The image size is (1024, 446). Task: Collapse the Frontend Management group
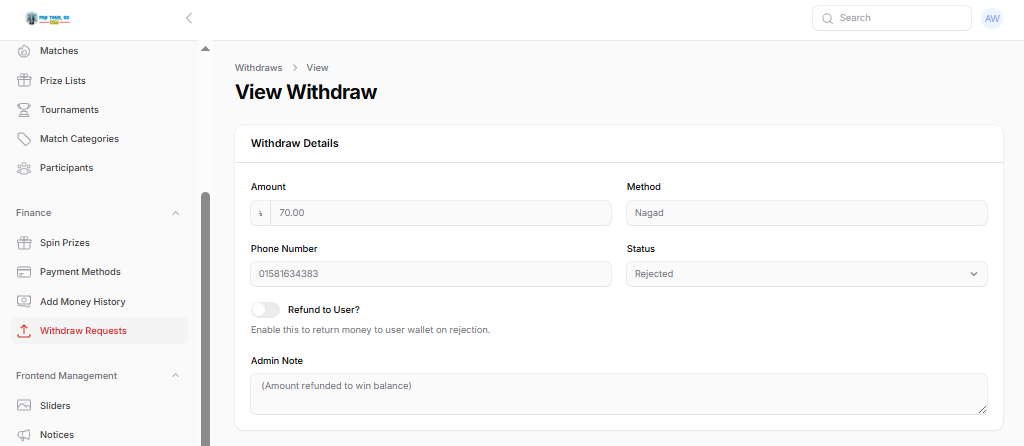[176, 376]
